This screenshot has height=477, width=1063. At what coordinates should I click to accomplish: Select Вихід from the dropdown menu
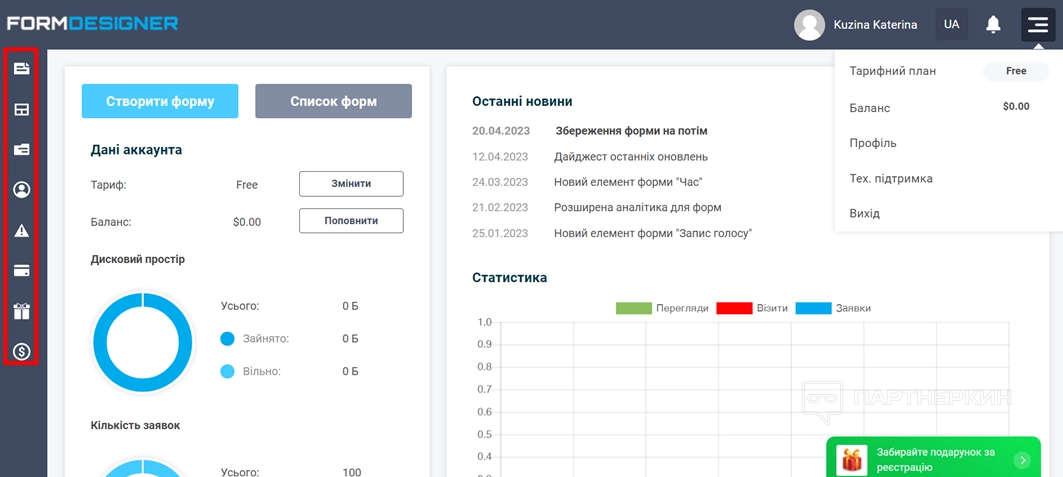click(x=865, y=213)
